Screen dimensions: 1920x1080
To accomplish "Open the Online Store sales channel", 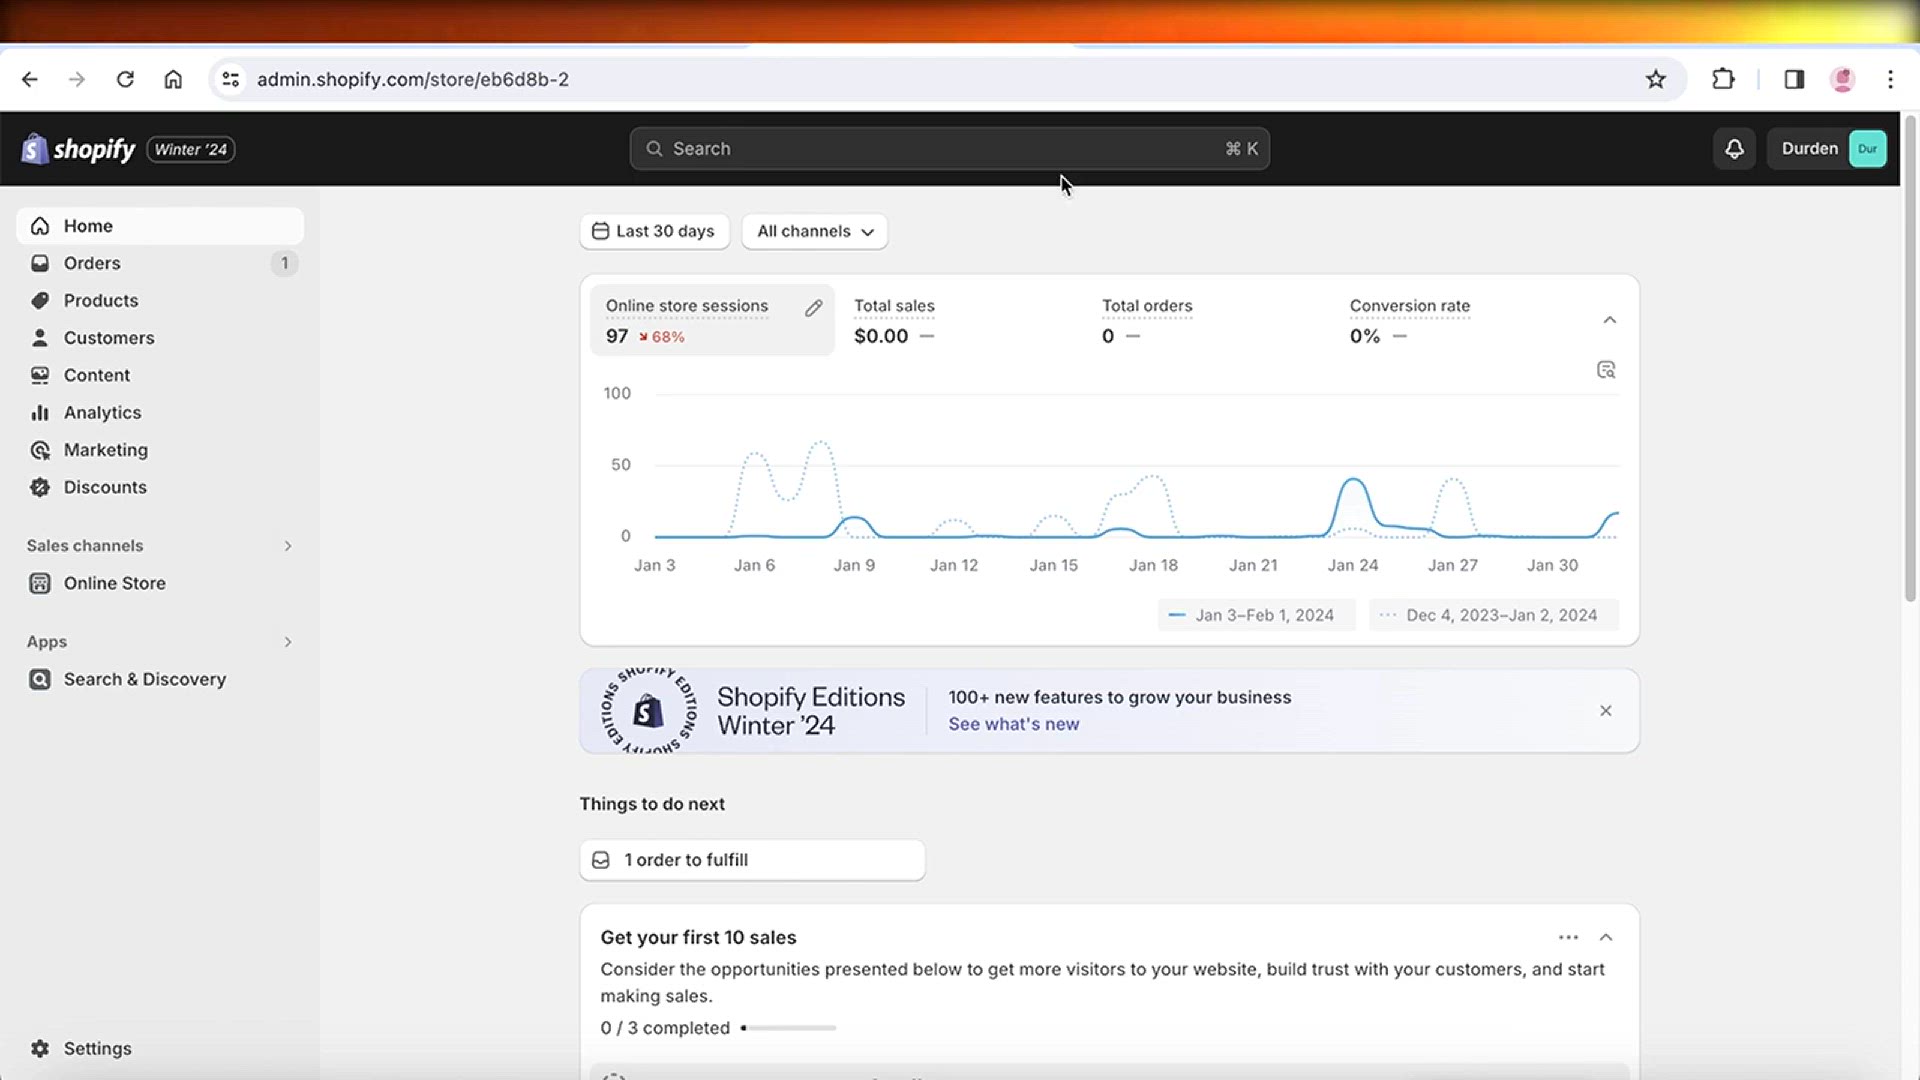I will (x=160, y=583).
